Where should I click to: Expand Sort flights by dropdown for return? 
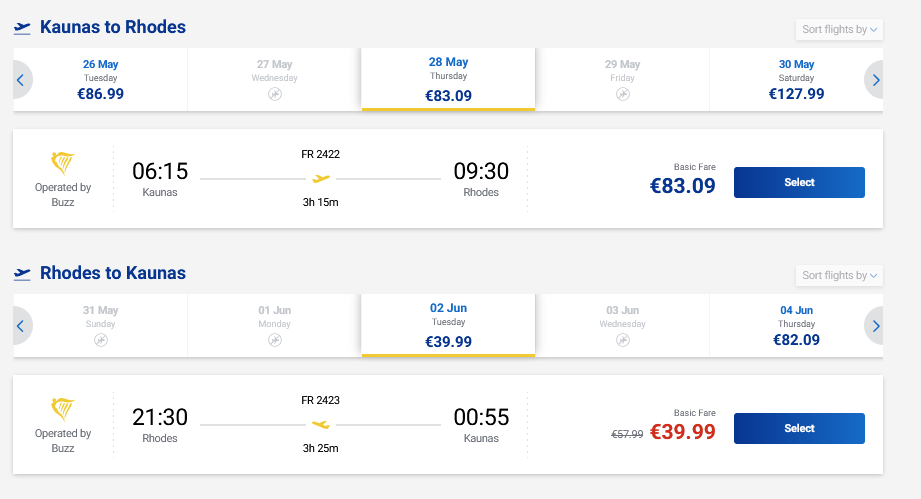click(x=839, y=275)
